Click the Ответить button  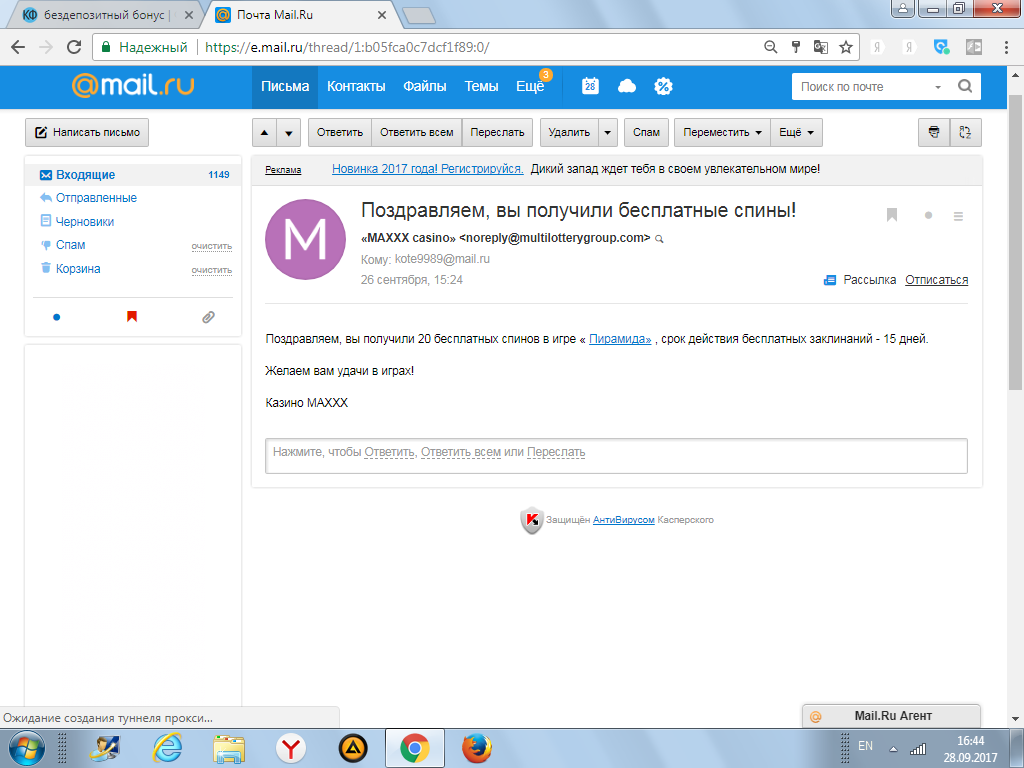coord(340,132)
